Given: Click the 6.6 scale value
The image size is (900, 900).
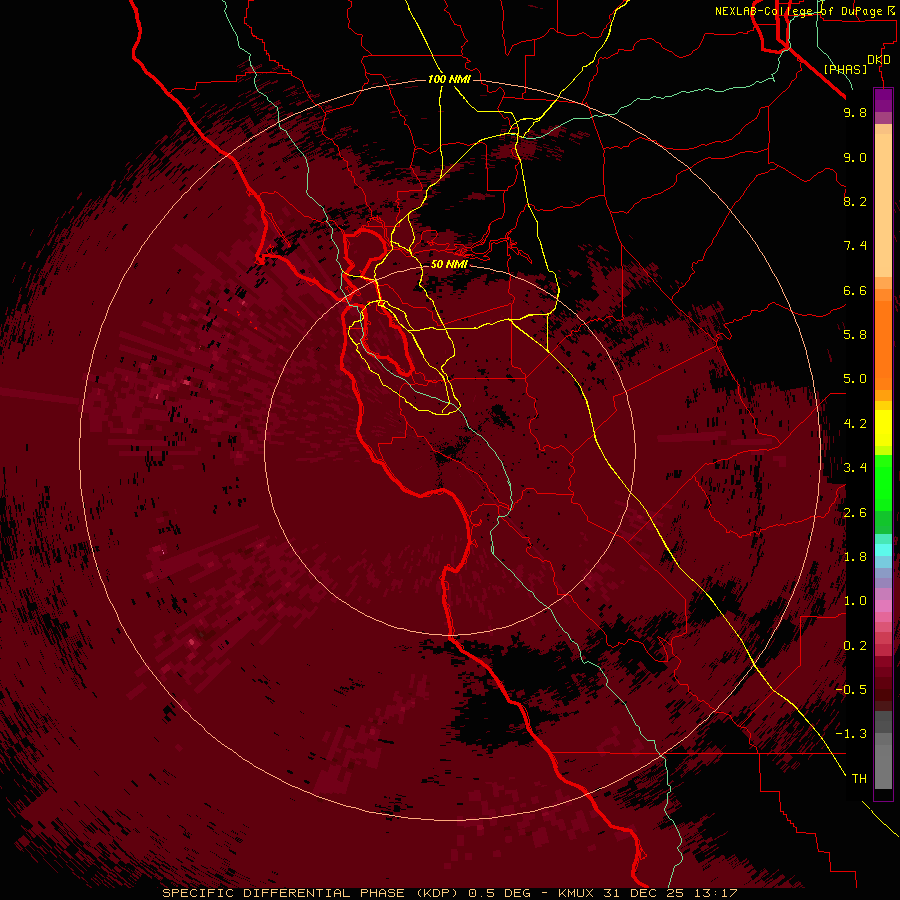Looking at the screenshot, I should coord(855,290).
